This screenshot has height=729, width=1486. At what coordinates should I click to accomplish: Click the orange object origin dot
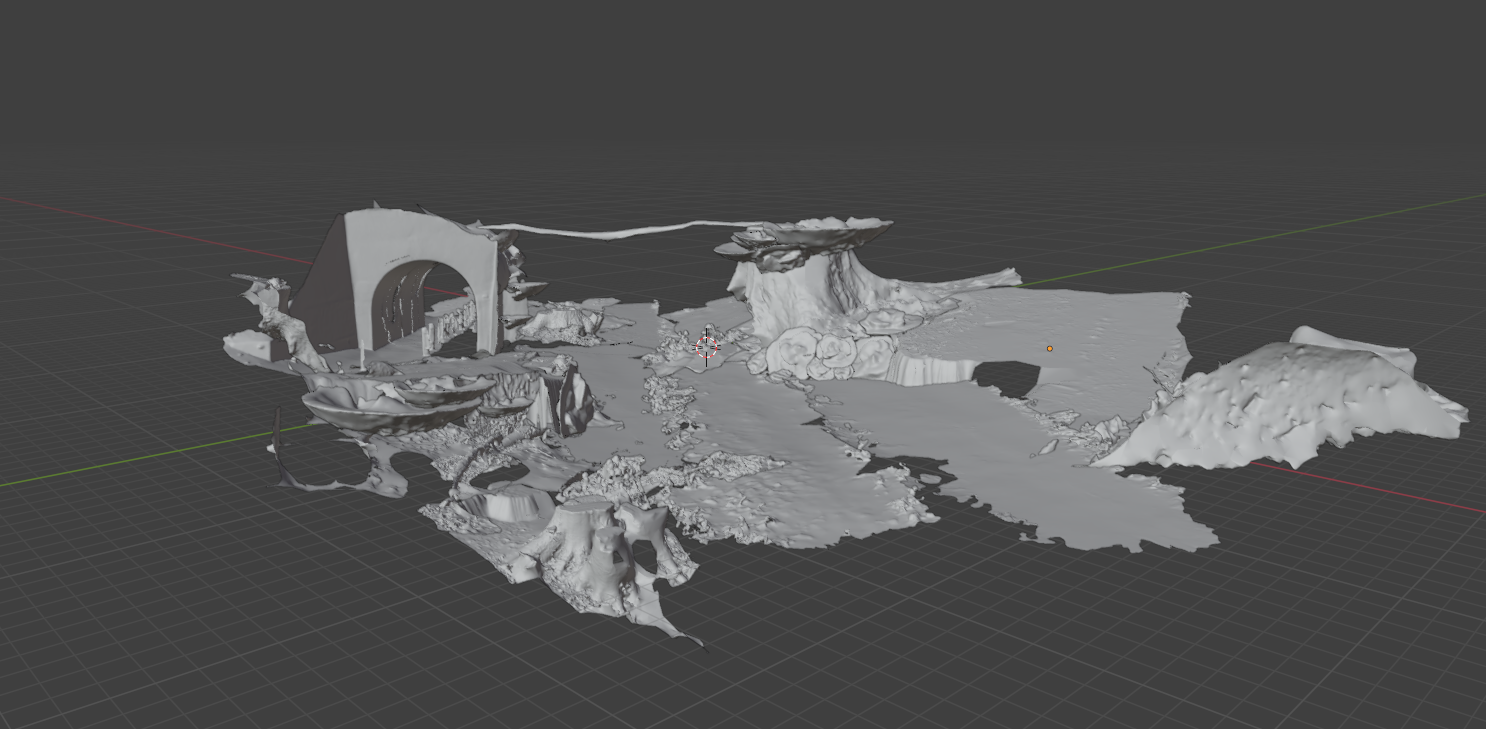tap(1049, 348)
